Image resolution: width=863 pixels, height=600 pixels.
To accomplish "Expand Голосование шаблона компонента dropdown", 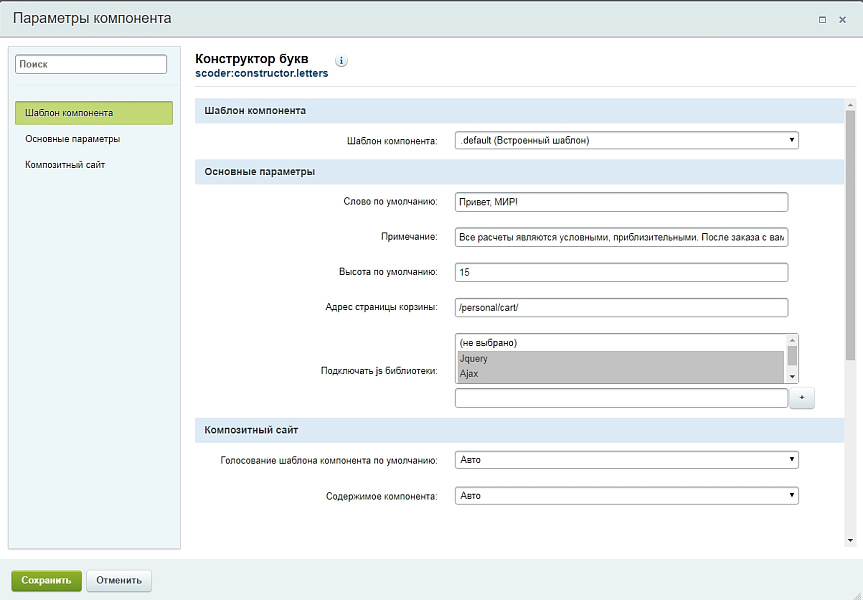I will (626, 460).
